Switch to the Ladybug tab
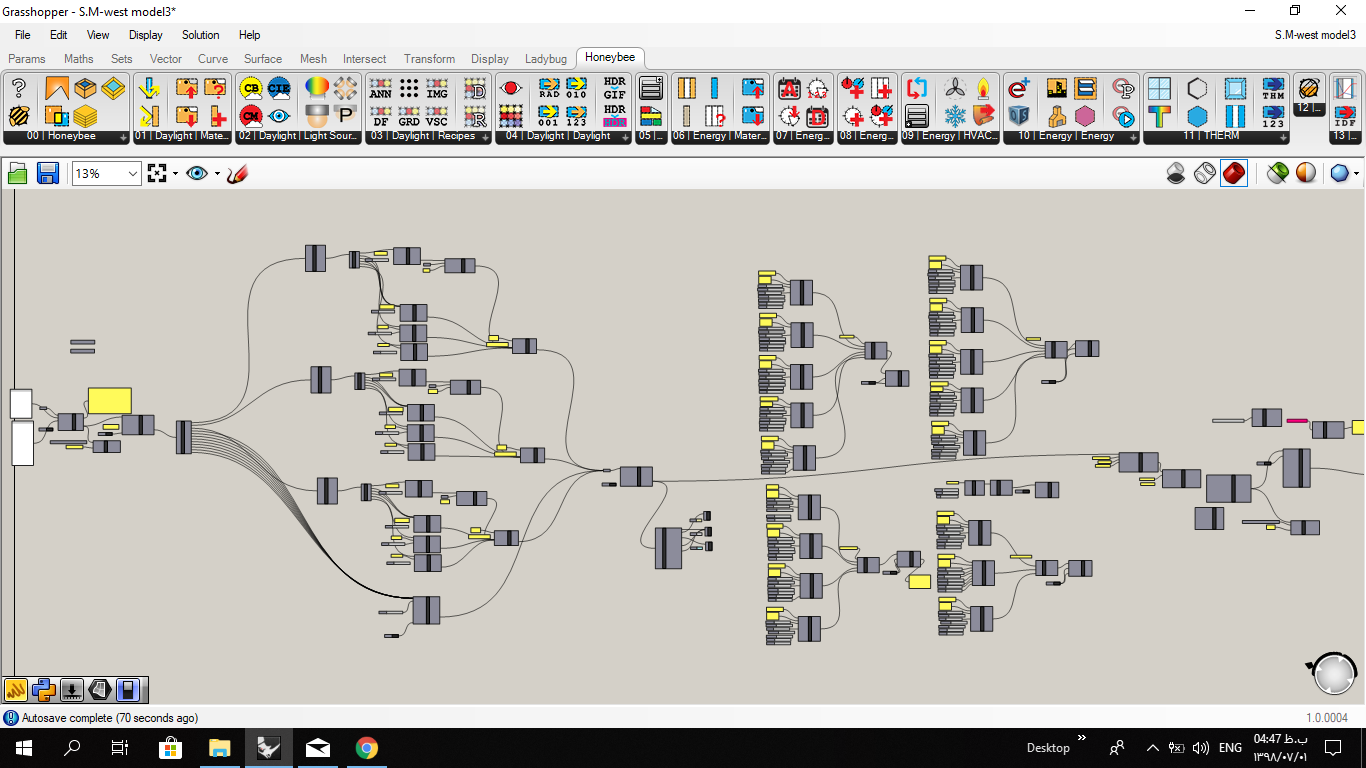Image resolution: width=1366 pixels, height=768 pixels. 546,59
